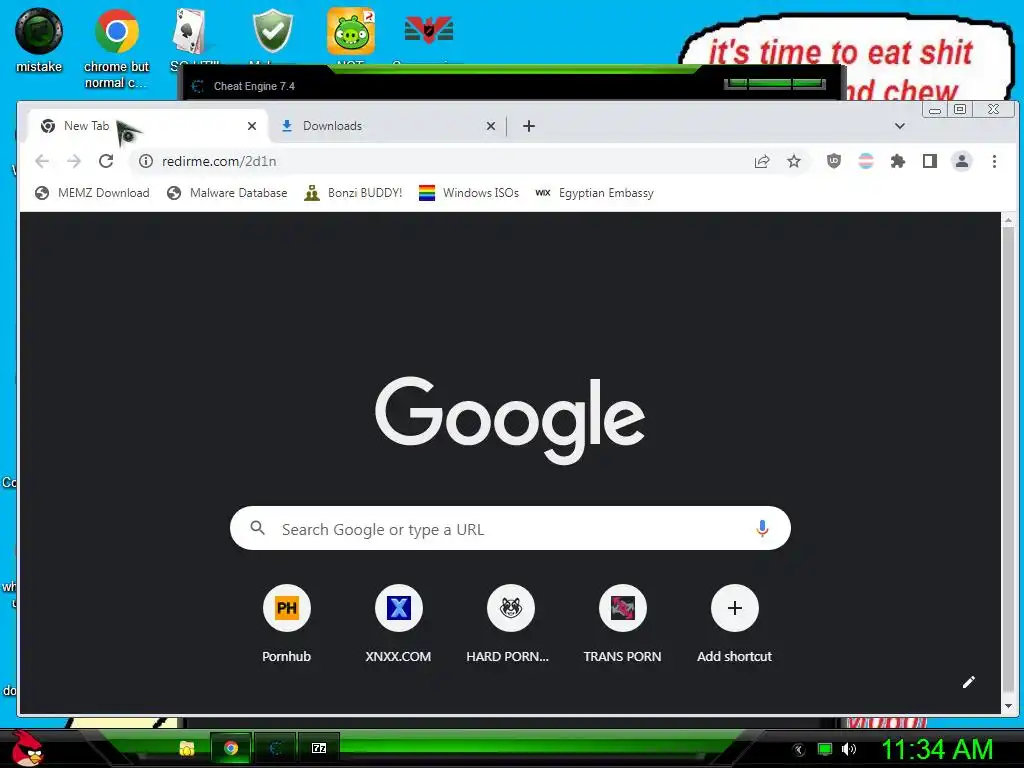Viewport: 1024px width, 768px height.
Task: Open the 7z taskbar button
Action: [x=319, y=748]
